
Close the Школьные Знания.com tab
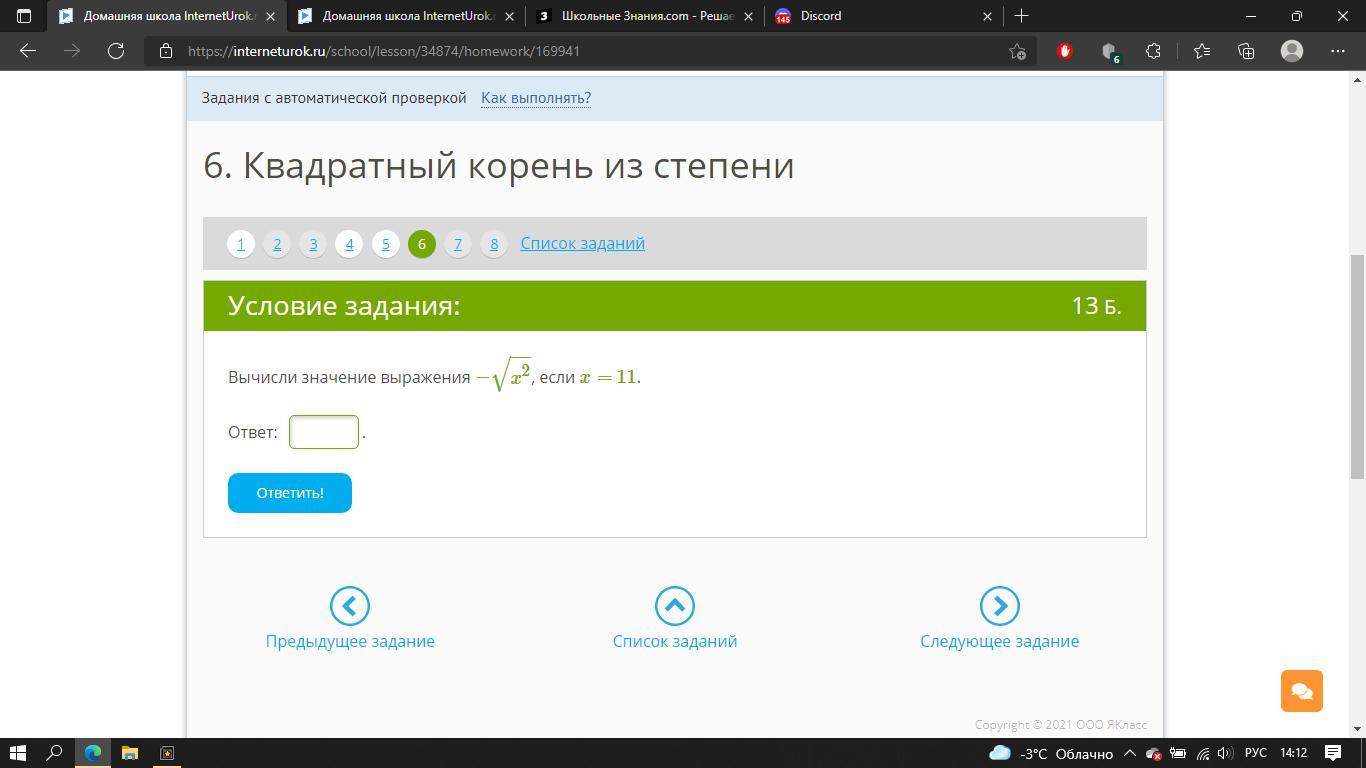(x=748, y=16)
